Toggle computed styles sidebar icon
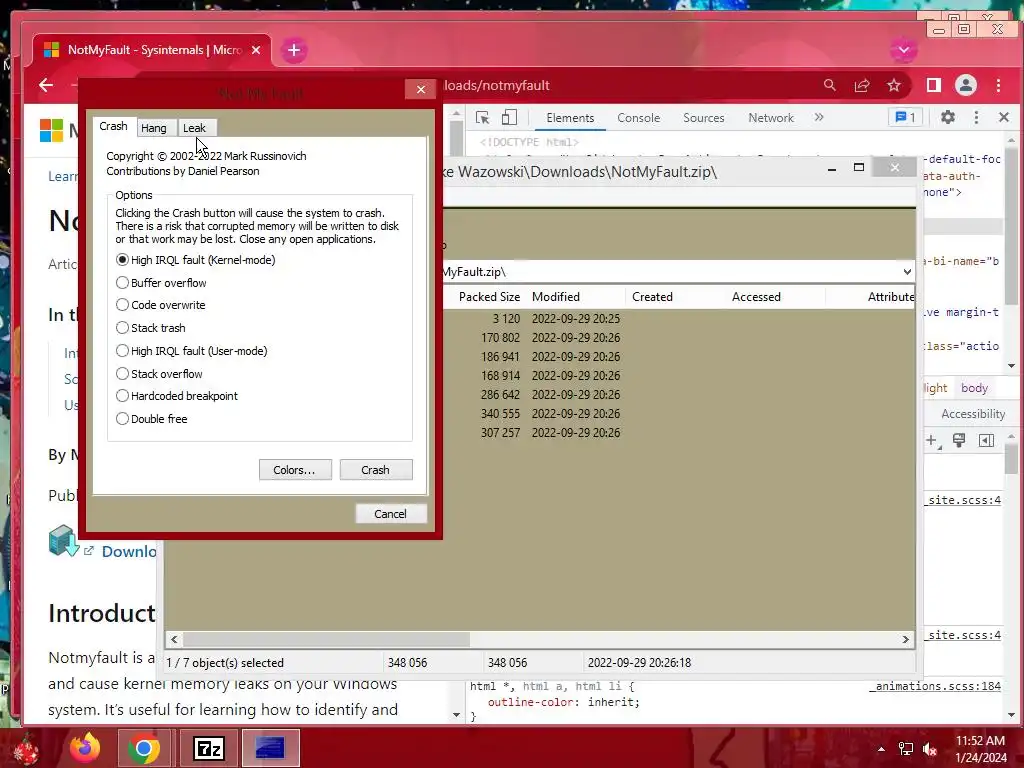1024x768 pixels. coord(987,441)
